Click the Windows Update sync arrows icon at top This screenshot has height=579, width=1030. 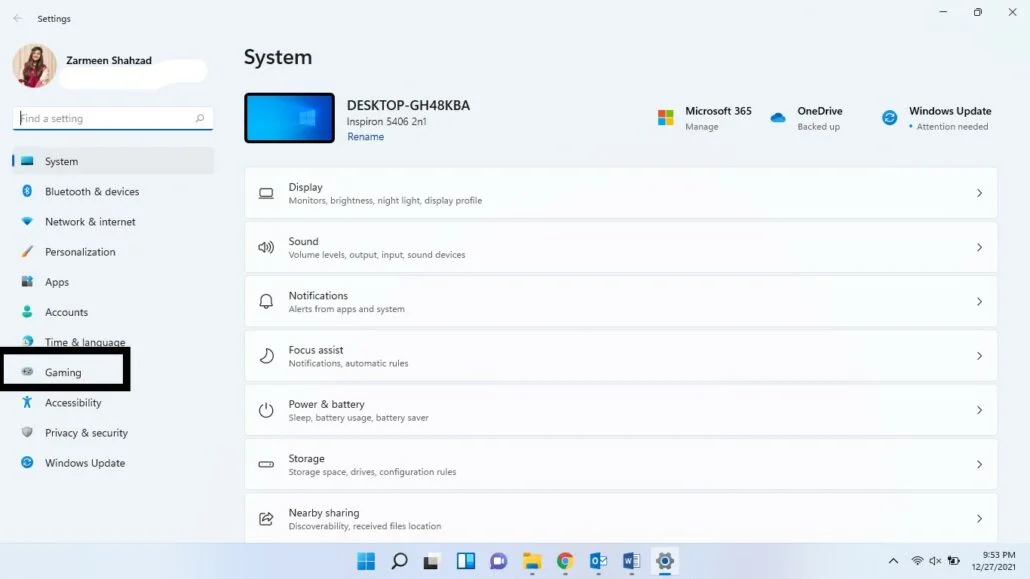(x=889, y=118)
